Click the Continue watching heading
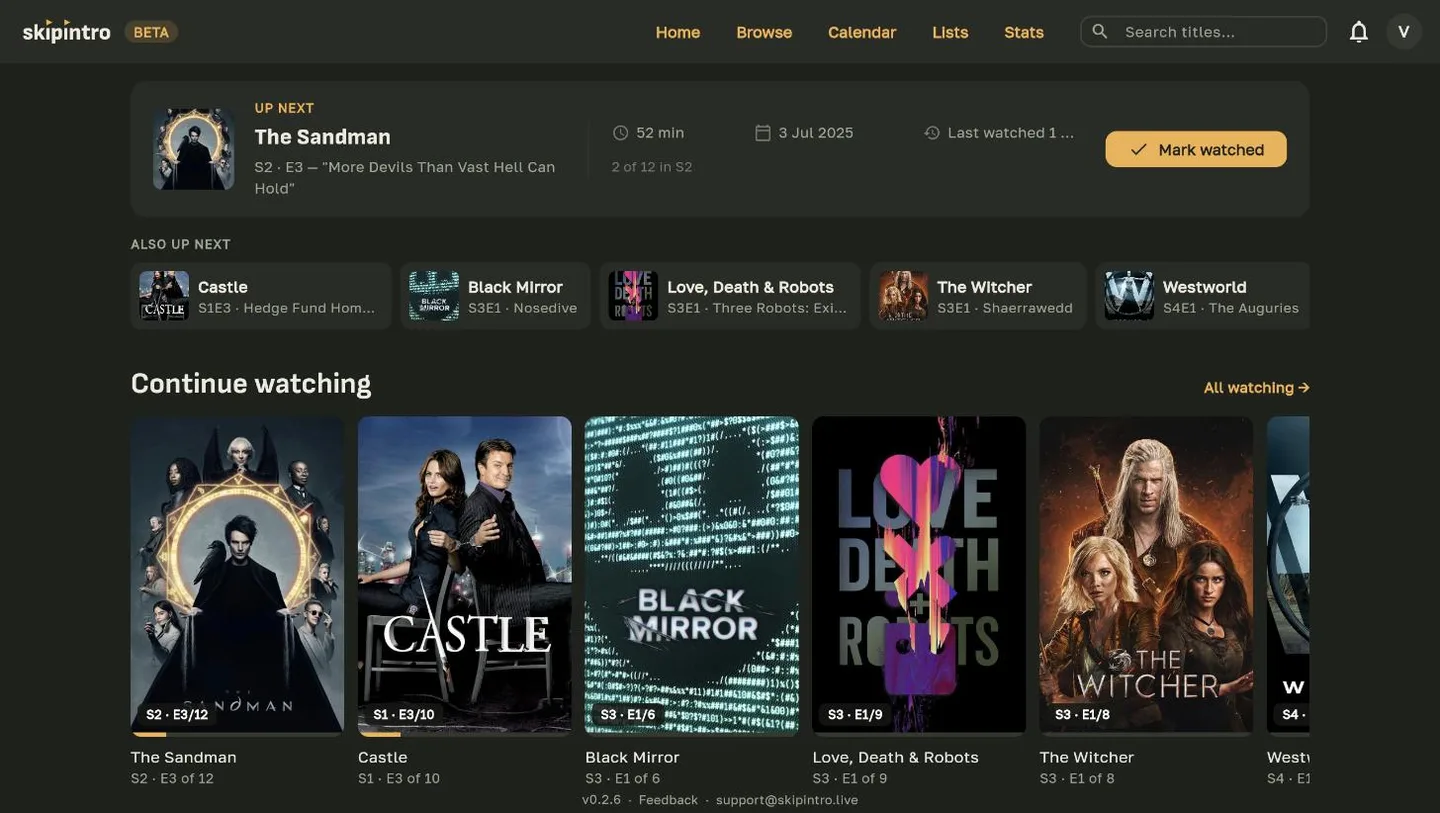This screenshot has height=813, width=1440. [251, 383]
